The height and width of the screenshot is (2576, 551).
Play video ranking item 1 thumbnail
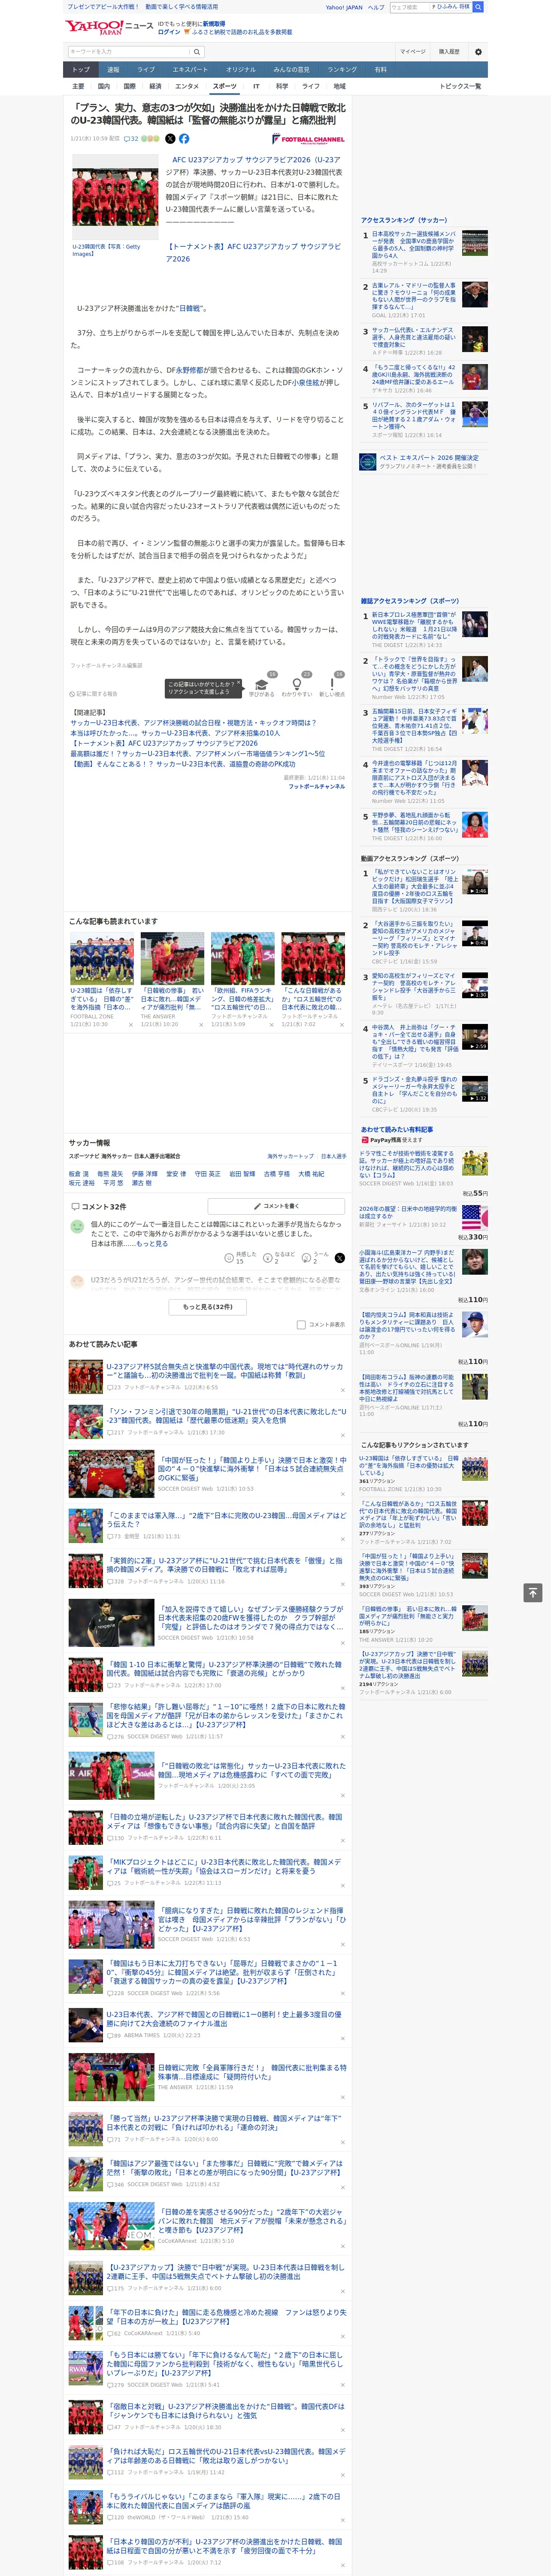click(474, 881)
